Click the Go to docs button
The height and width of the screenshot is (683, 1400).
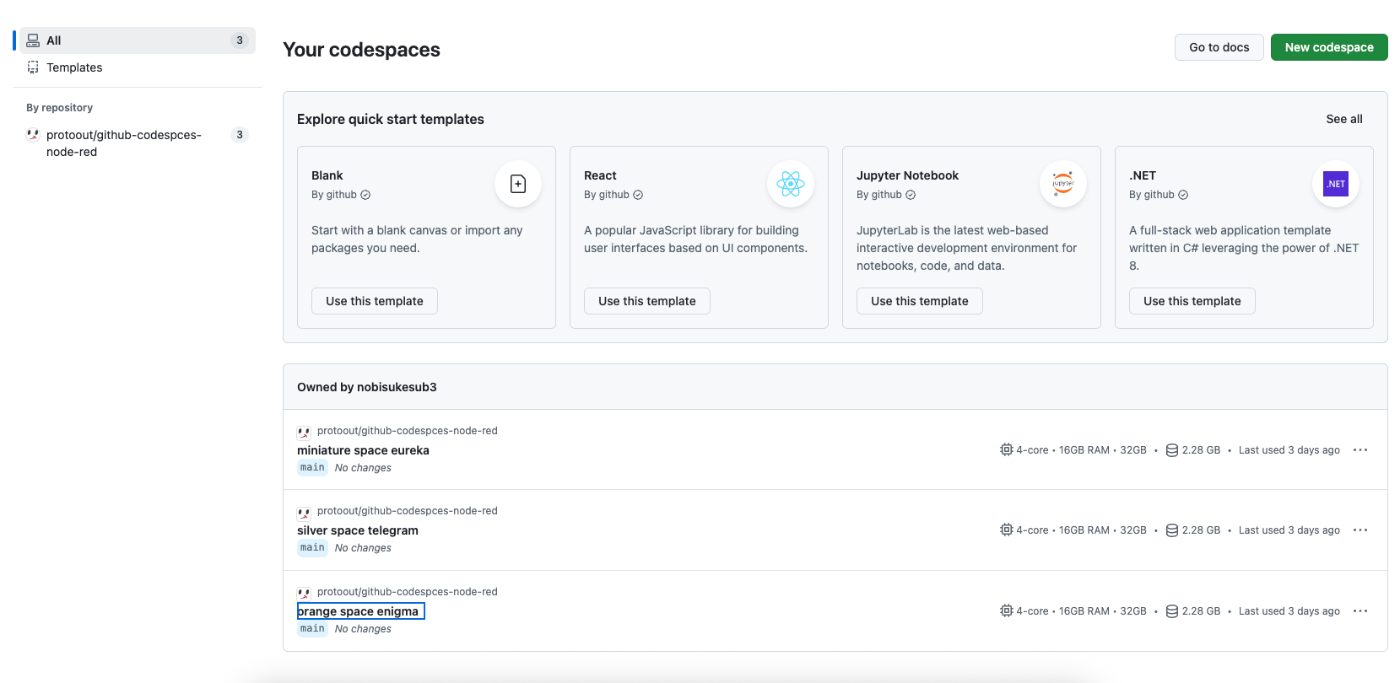[1219, 47]
